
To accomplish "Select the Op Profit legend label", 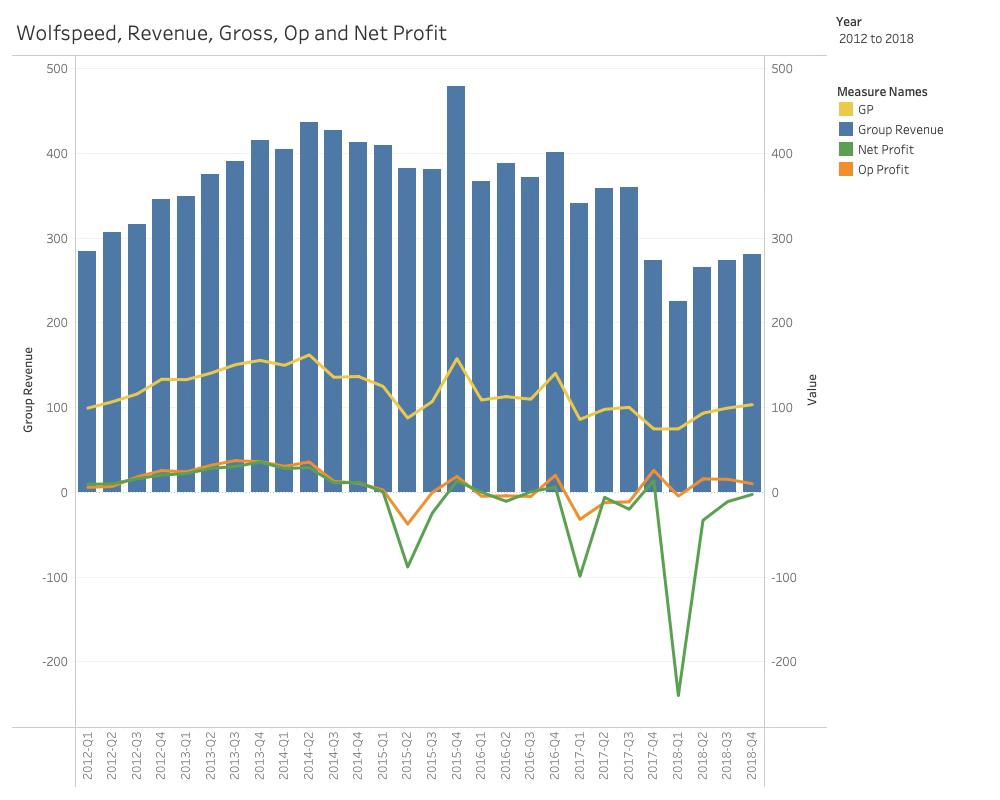I will pyautogui.click(x=883, y=169).
